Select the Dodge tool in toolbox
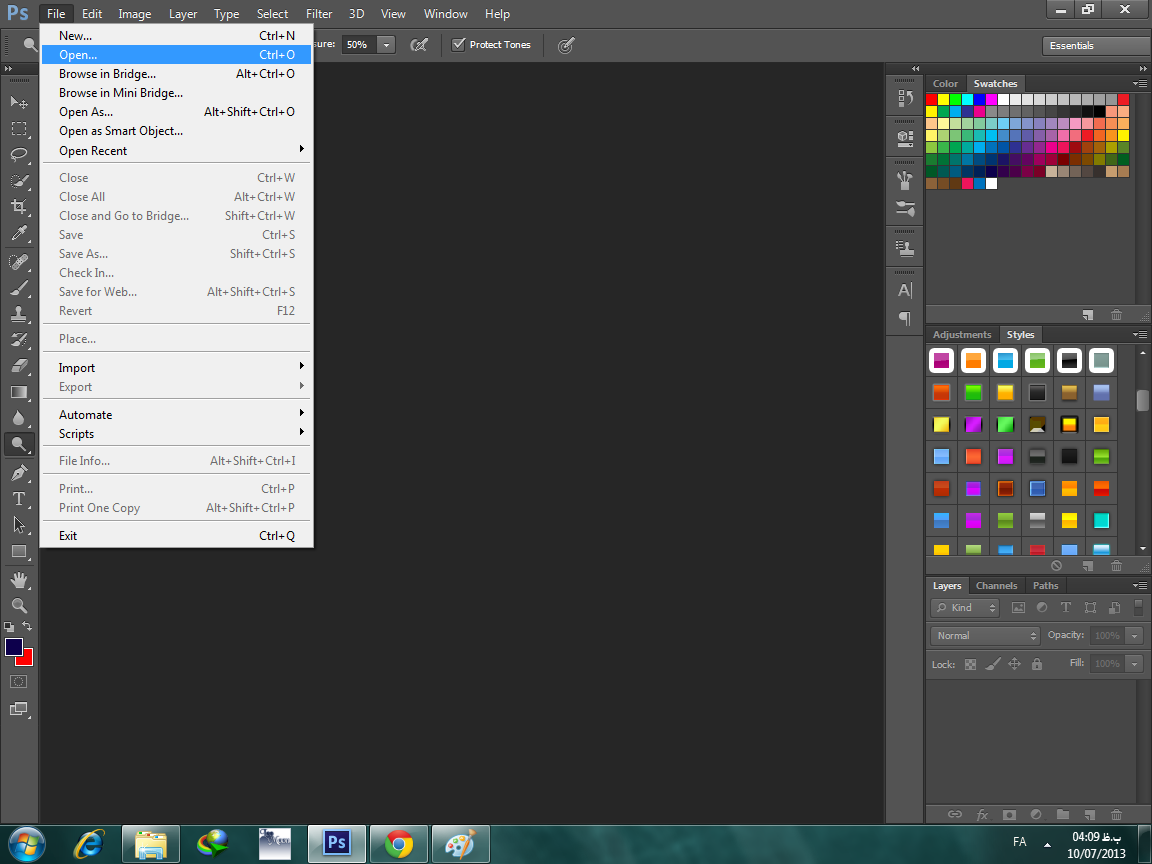 [19, 444]
